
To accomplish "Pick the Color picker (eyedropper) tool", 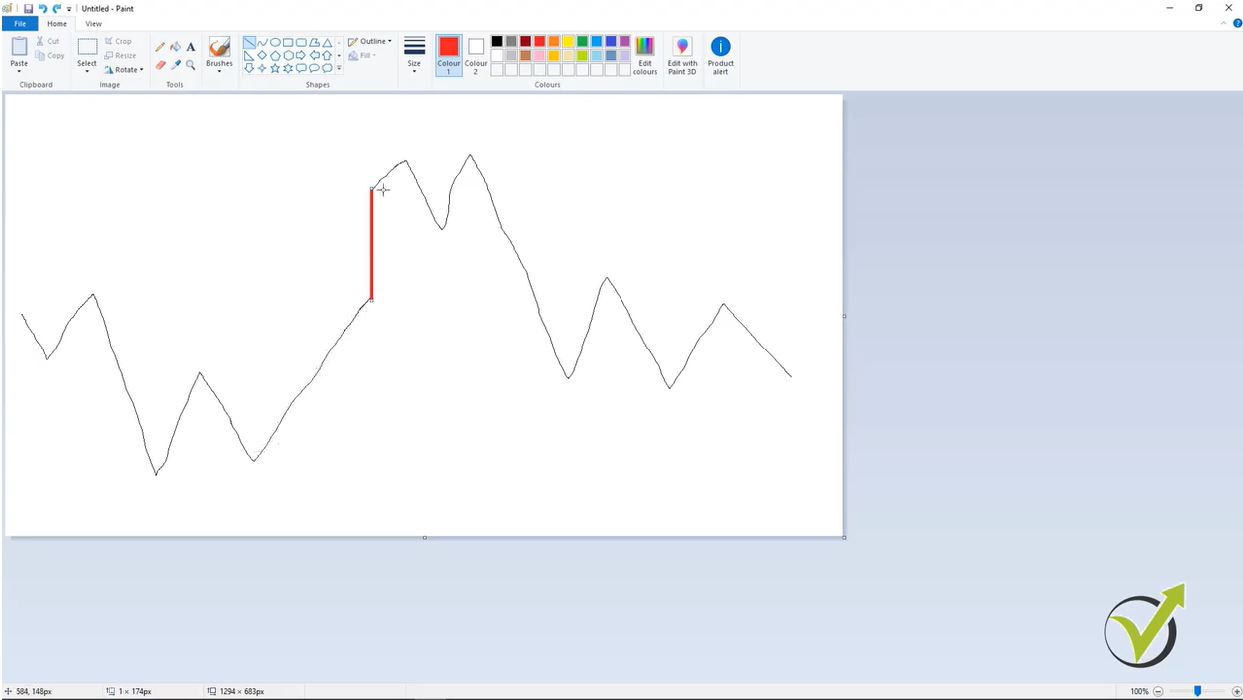I will point(175,65).
